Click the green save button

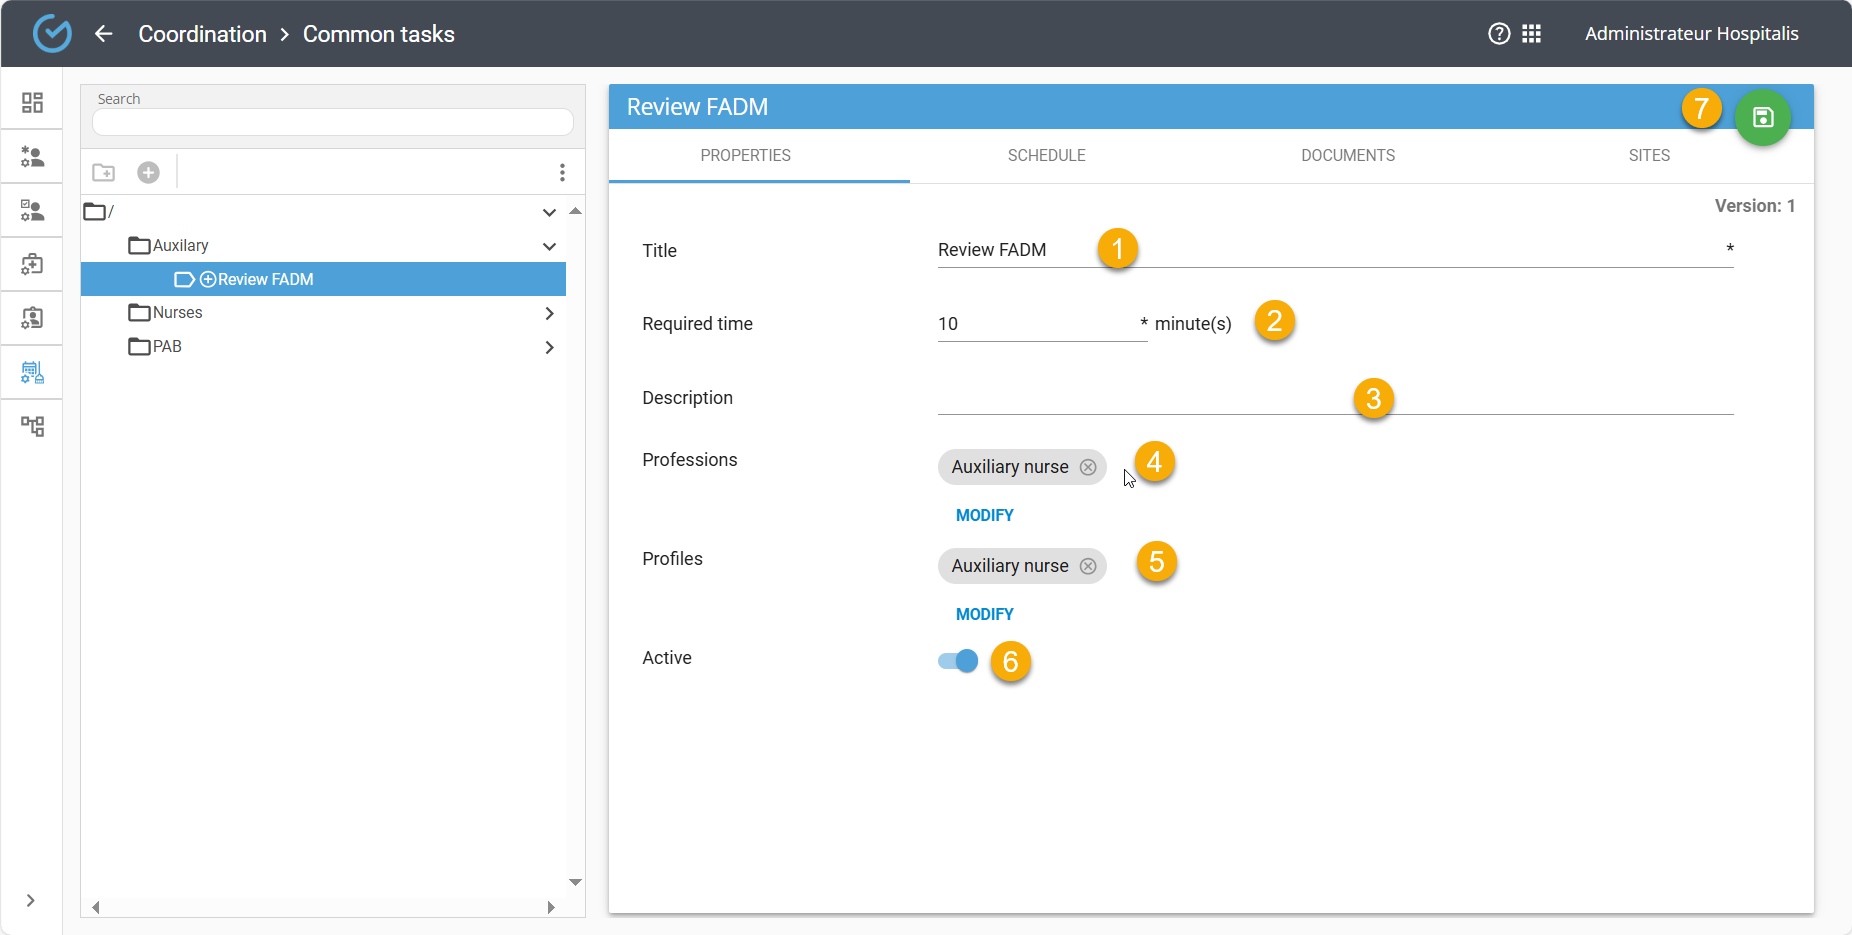1762,118
